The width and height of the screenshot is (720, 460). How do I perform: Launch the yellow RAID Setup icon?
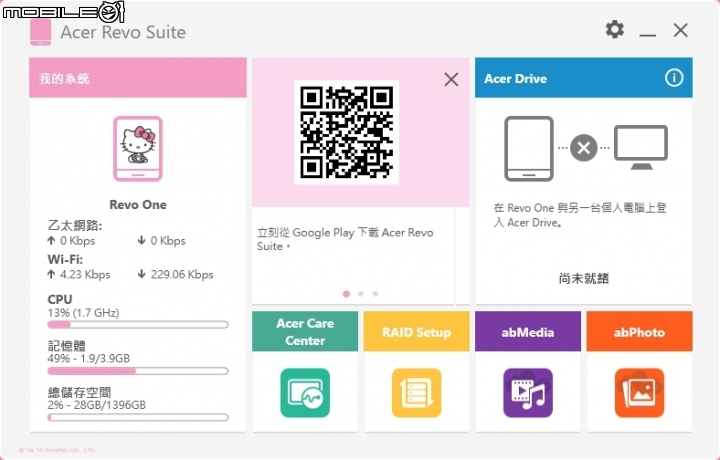pyautogui.click(x=416, y=393)
